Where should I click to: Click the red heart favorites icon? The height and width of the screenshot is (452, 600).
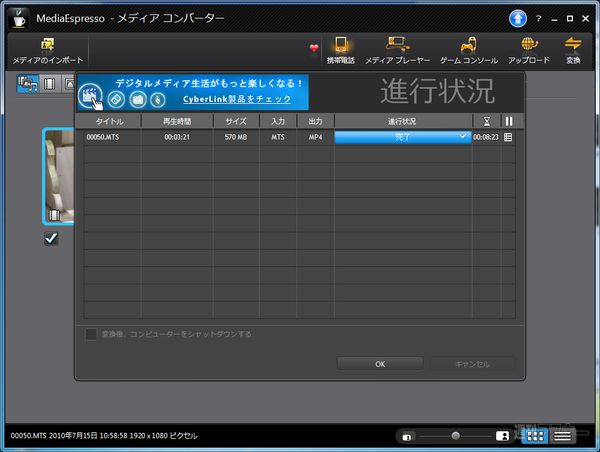(313, 47)
